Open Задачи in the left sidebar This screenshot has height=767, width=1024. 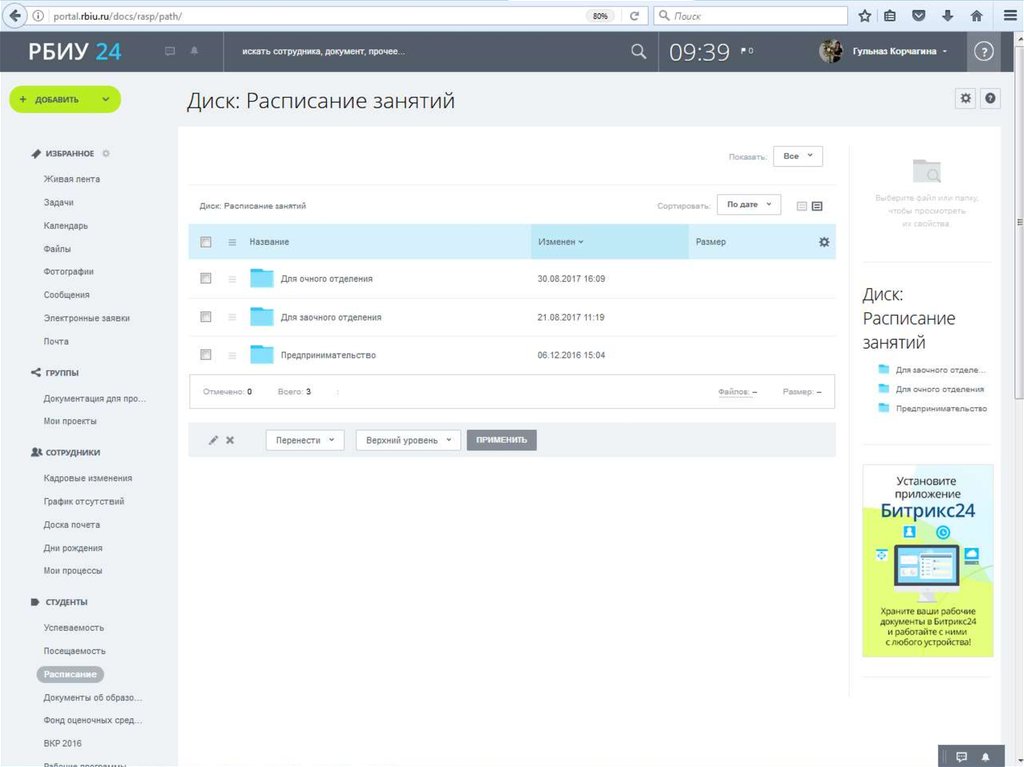tap(59, 203)
